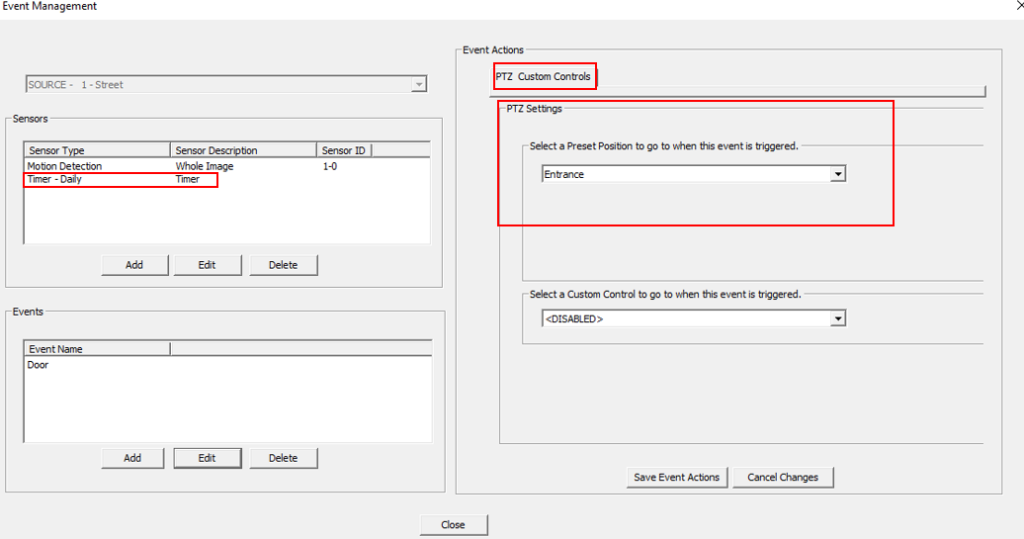Click the 1-0 sensor ID cell

(330, 167)
